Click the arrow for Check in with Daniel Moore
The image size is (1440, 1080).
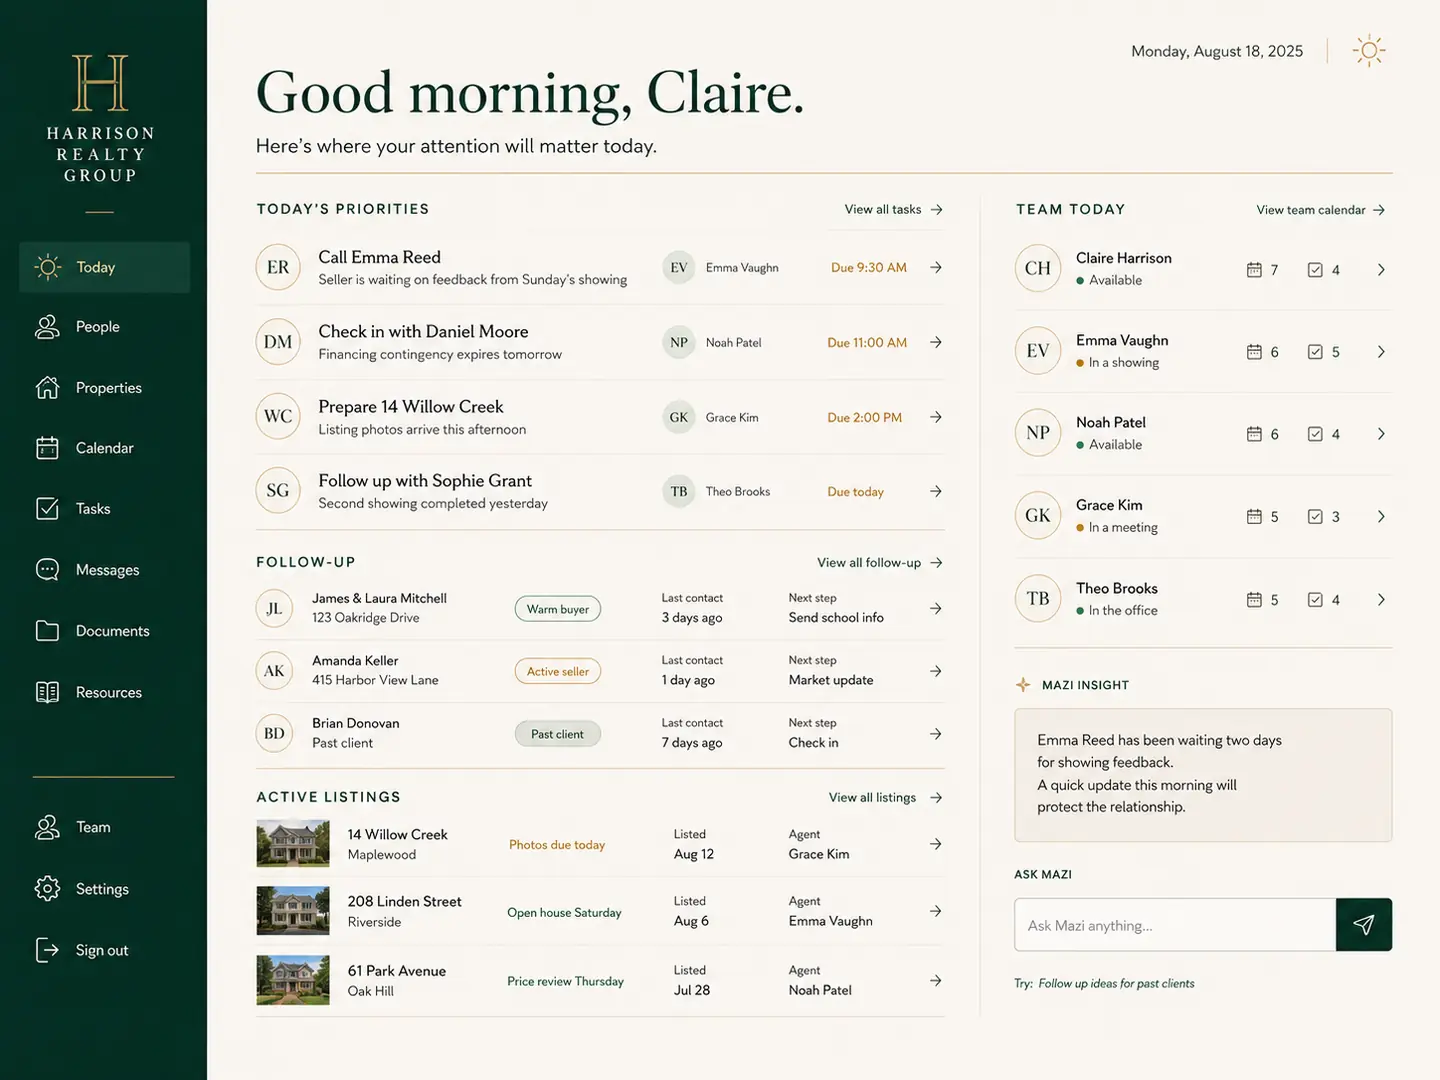[936, 343]
